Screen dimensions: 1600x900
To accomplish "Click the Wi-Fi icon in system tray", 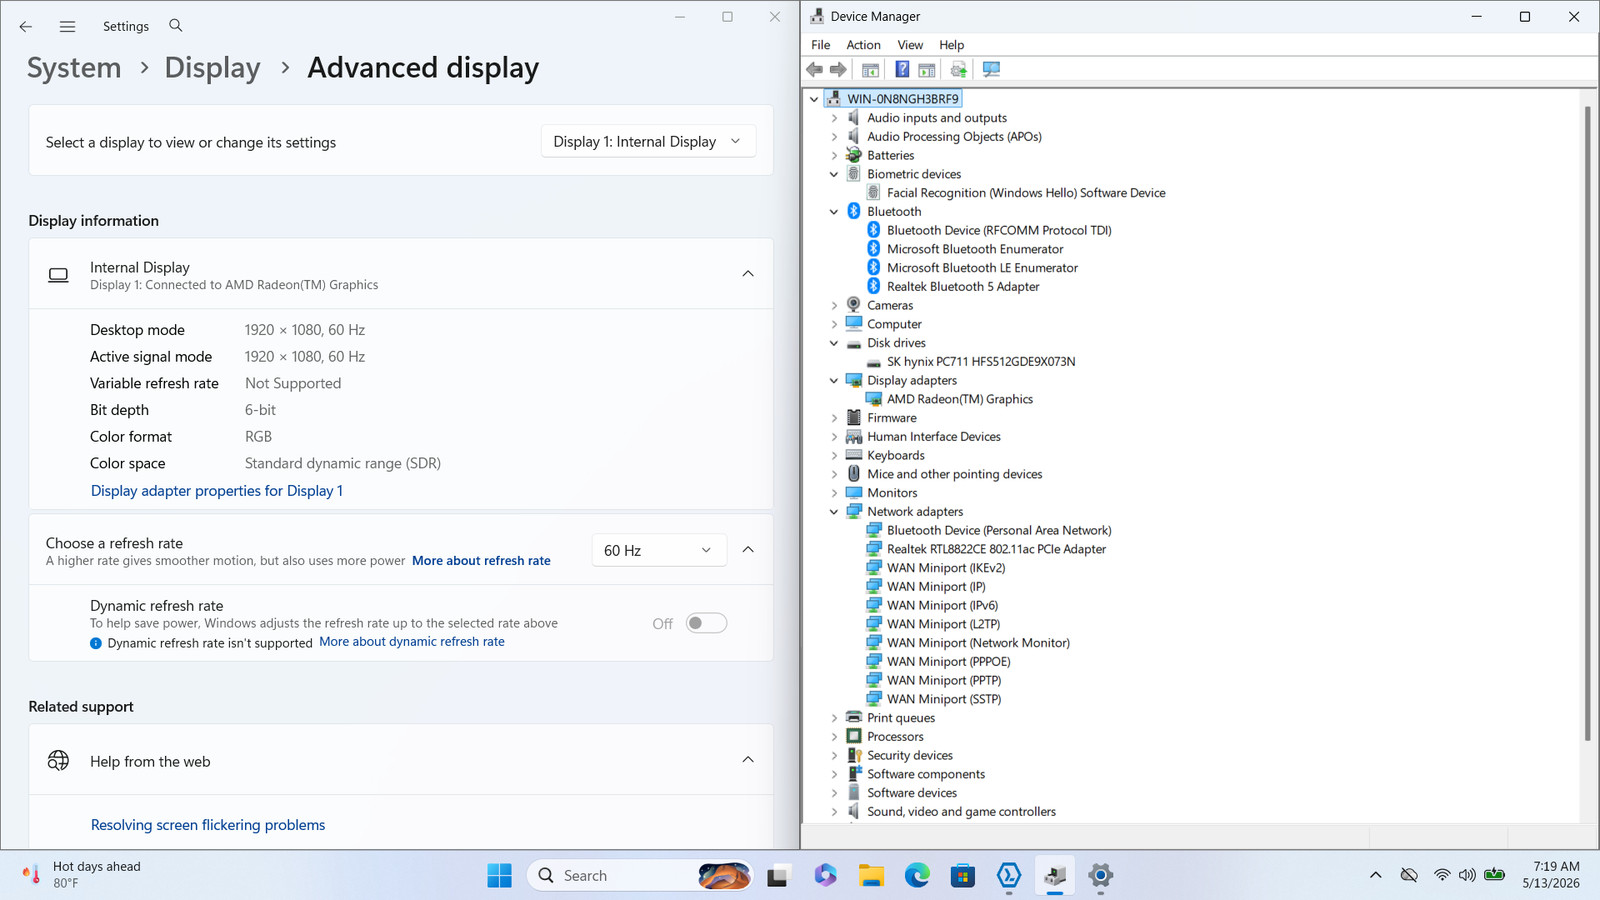I will coord(1441,875).
